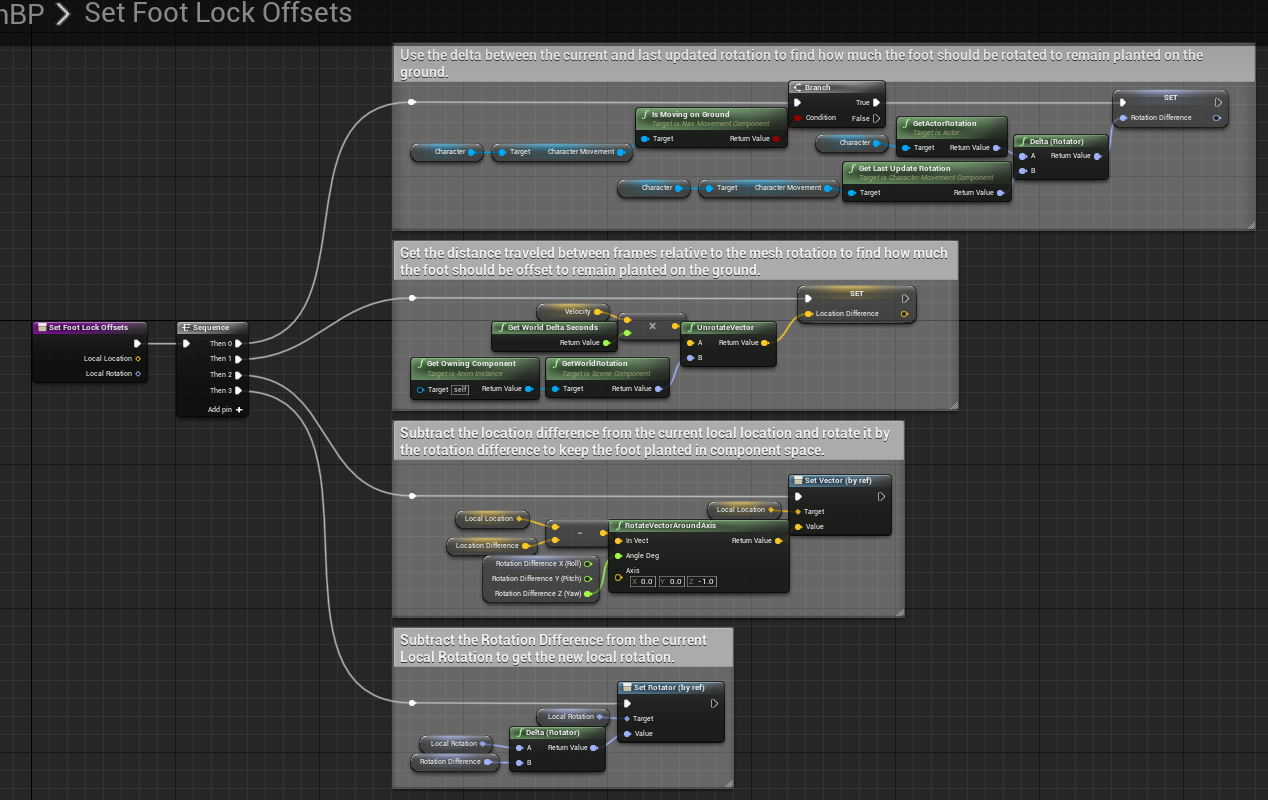
Task: Click the self Target field on Get Owning Component
Action: 460,389
